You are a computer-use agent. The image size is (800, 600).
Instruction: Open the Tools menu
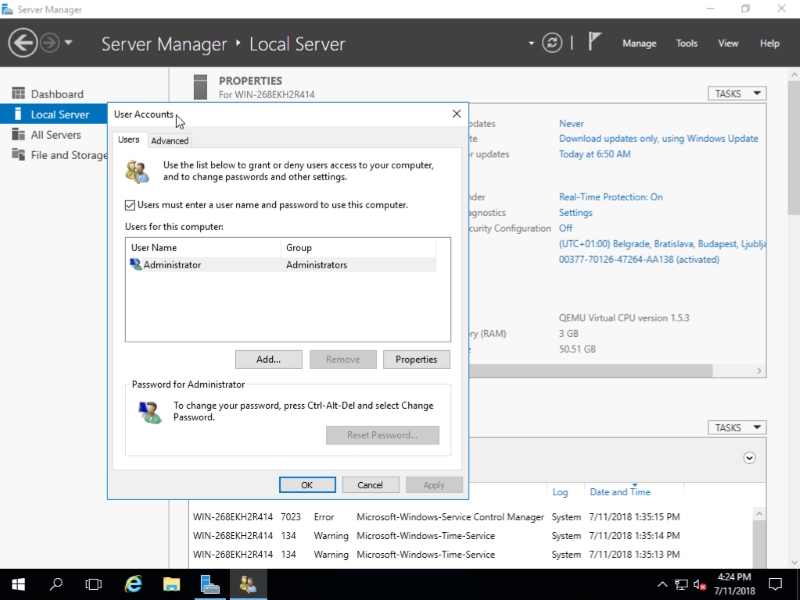[686, 43]
